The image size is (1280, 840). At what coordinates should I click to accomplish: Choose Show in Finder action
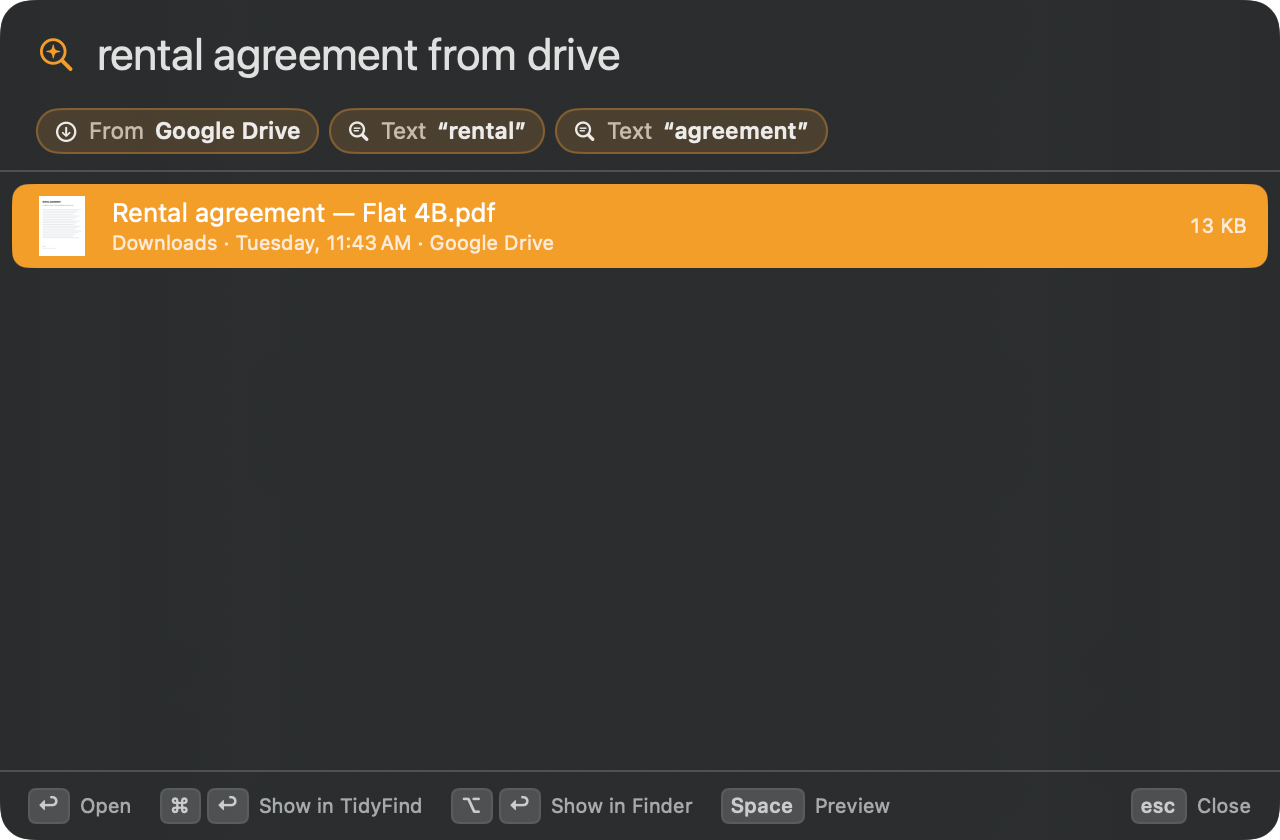point(621,806)
